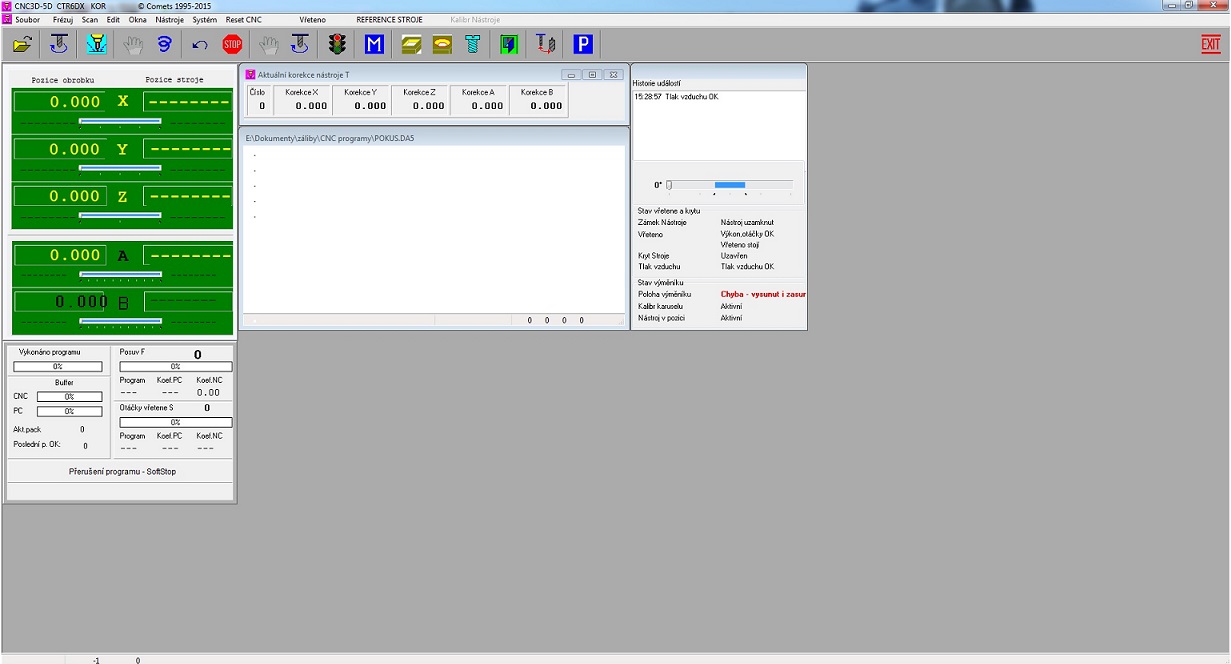Click Reset CNC in menu bar

243,20
